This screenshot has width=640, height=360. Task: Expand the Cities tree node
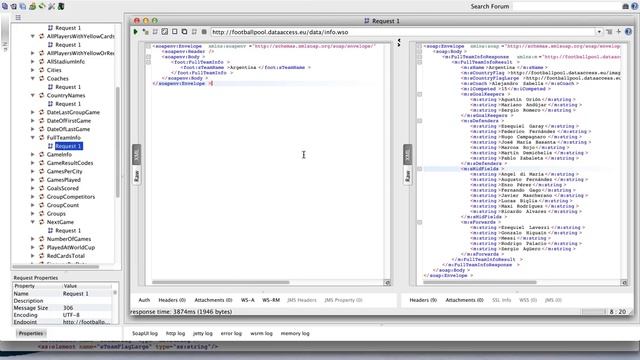click(33, 70)
